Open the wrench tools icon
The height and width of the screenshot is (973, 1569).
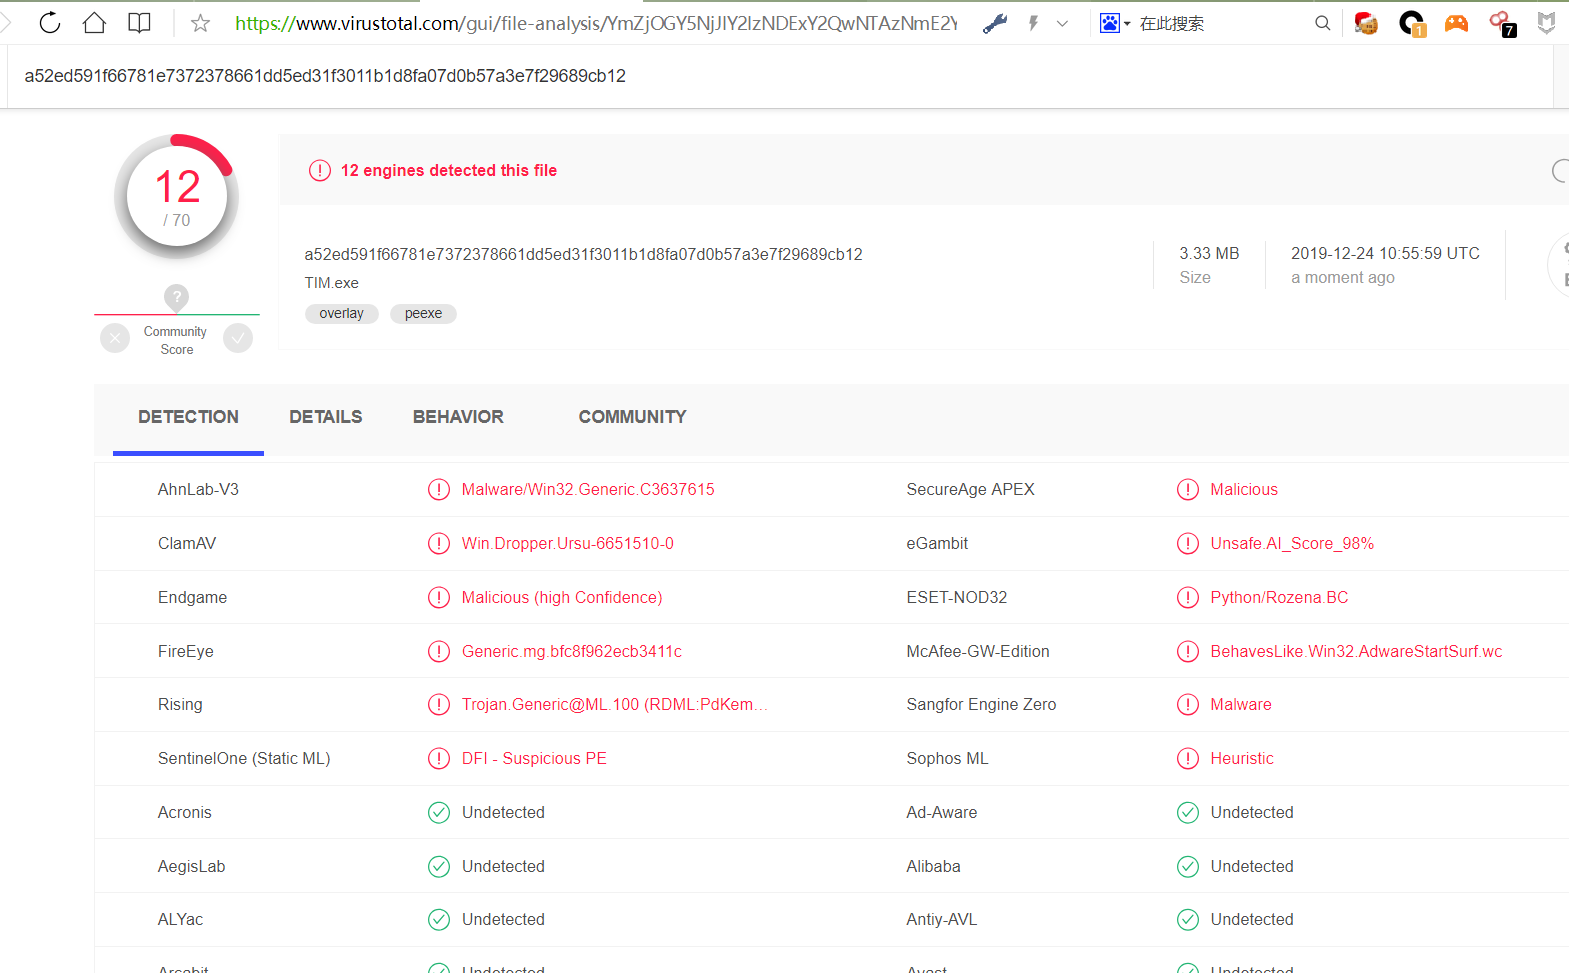tap(995, 23)
